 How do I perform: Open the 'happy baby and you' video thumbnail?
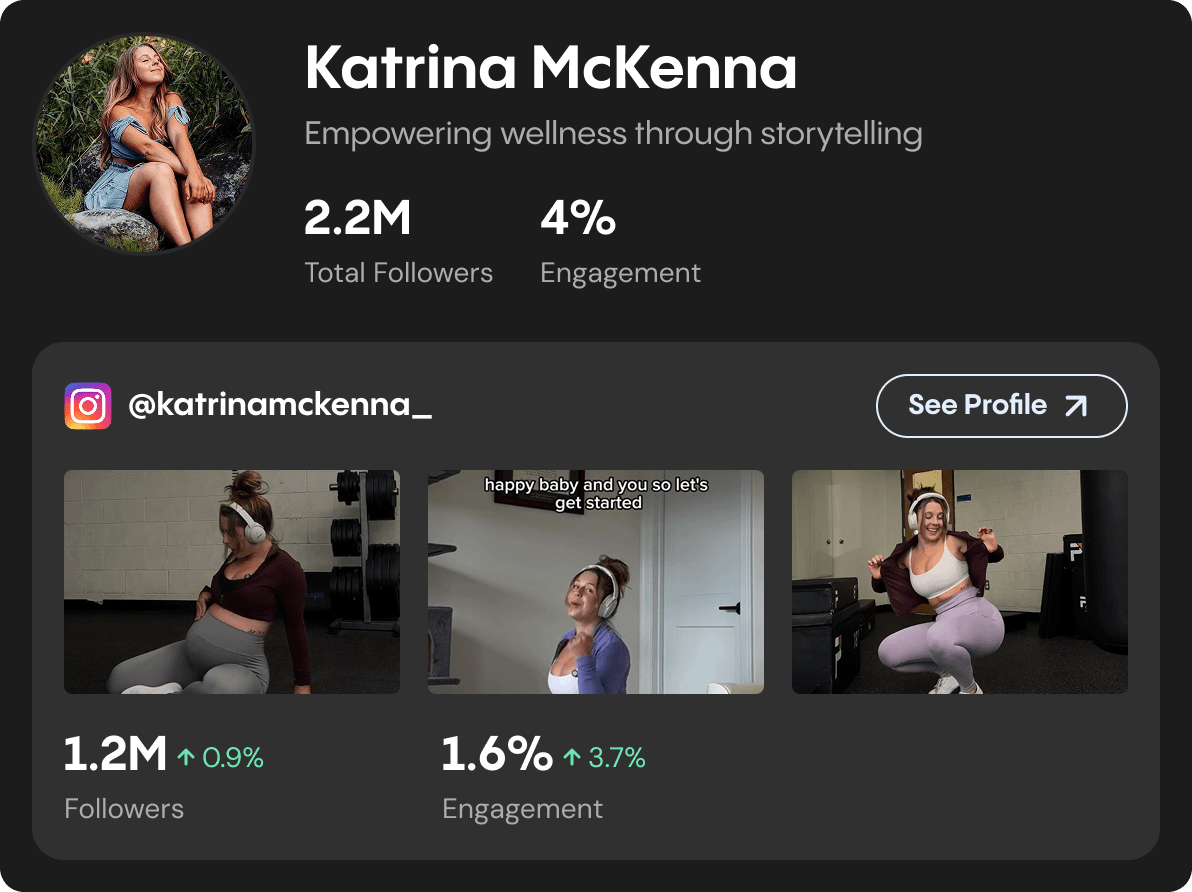tap(595, 582)
